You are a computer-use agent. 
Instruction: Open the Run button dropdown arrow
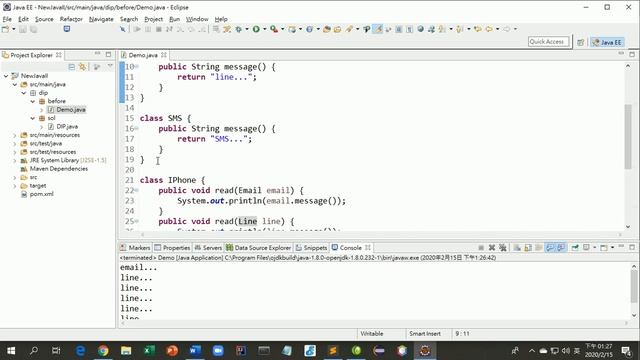(264, 29)
